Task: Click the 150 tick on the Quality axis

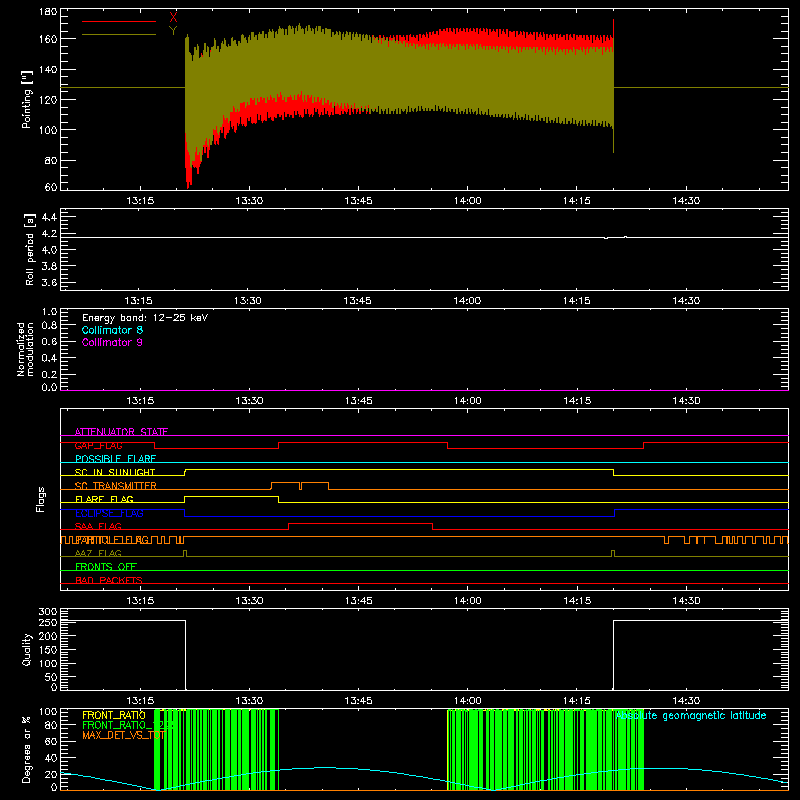Action: (x=48, y=650)
